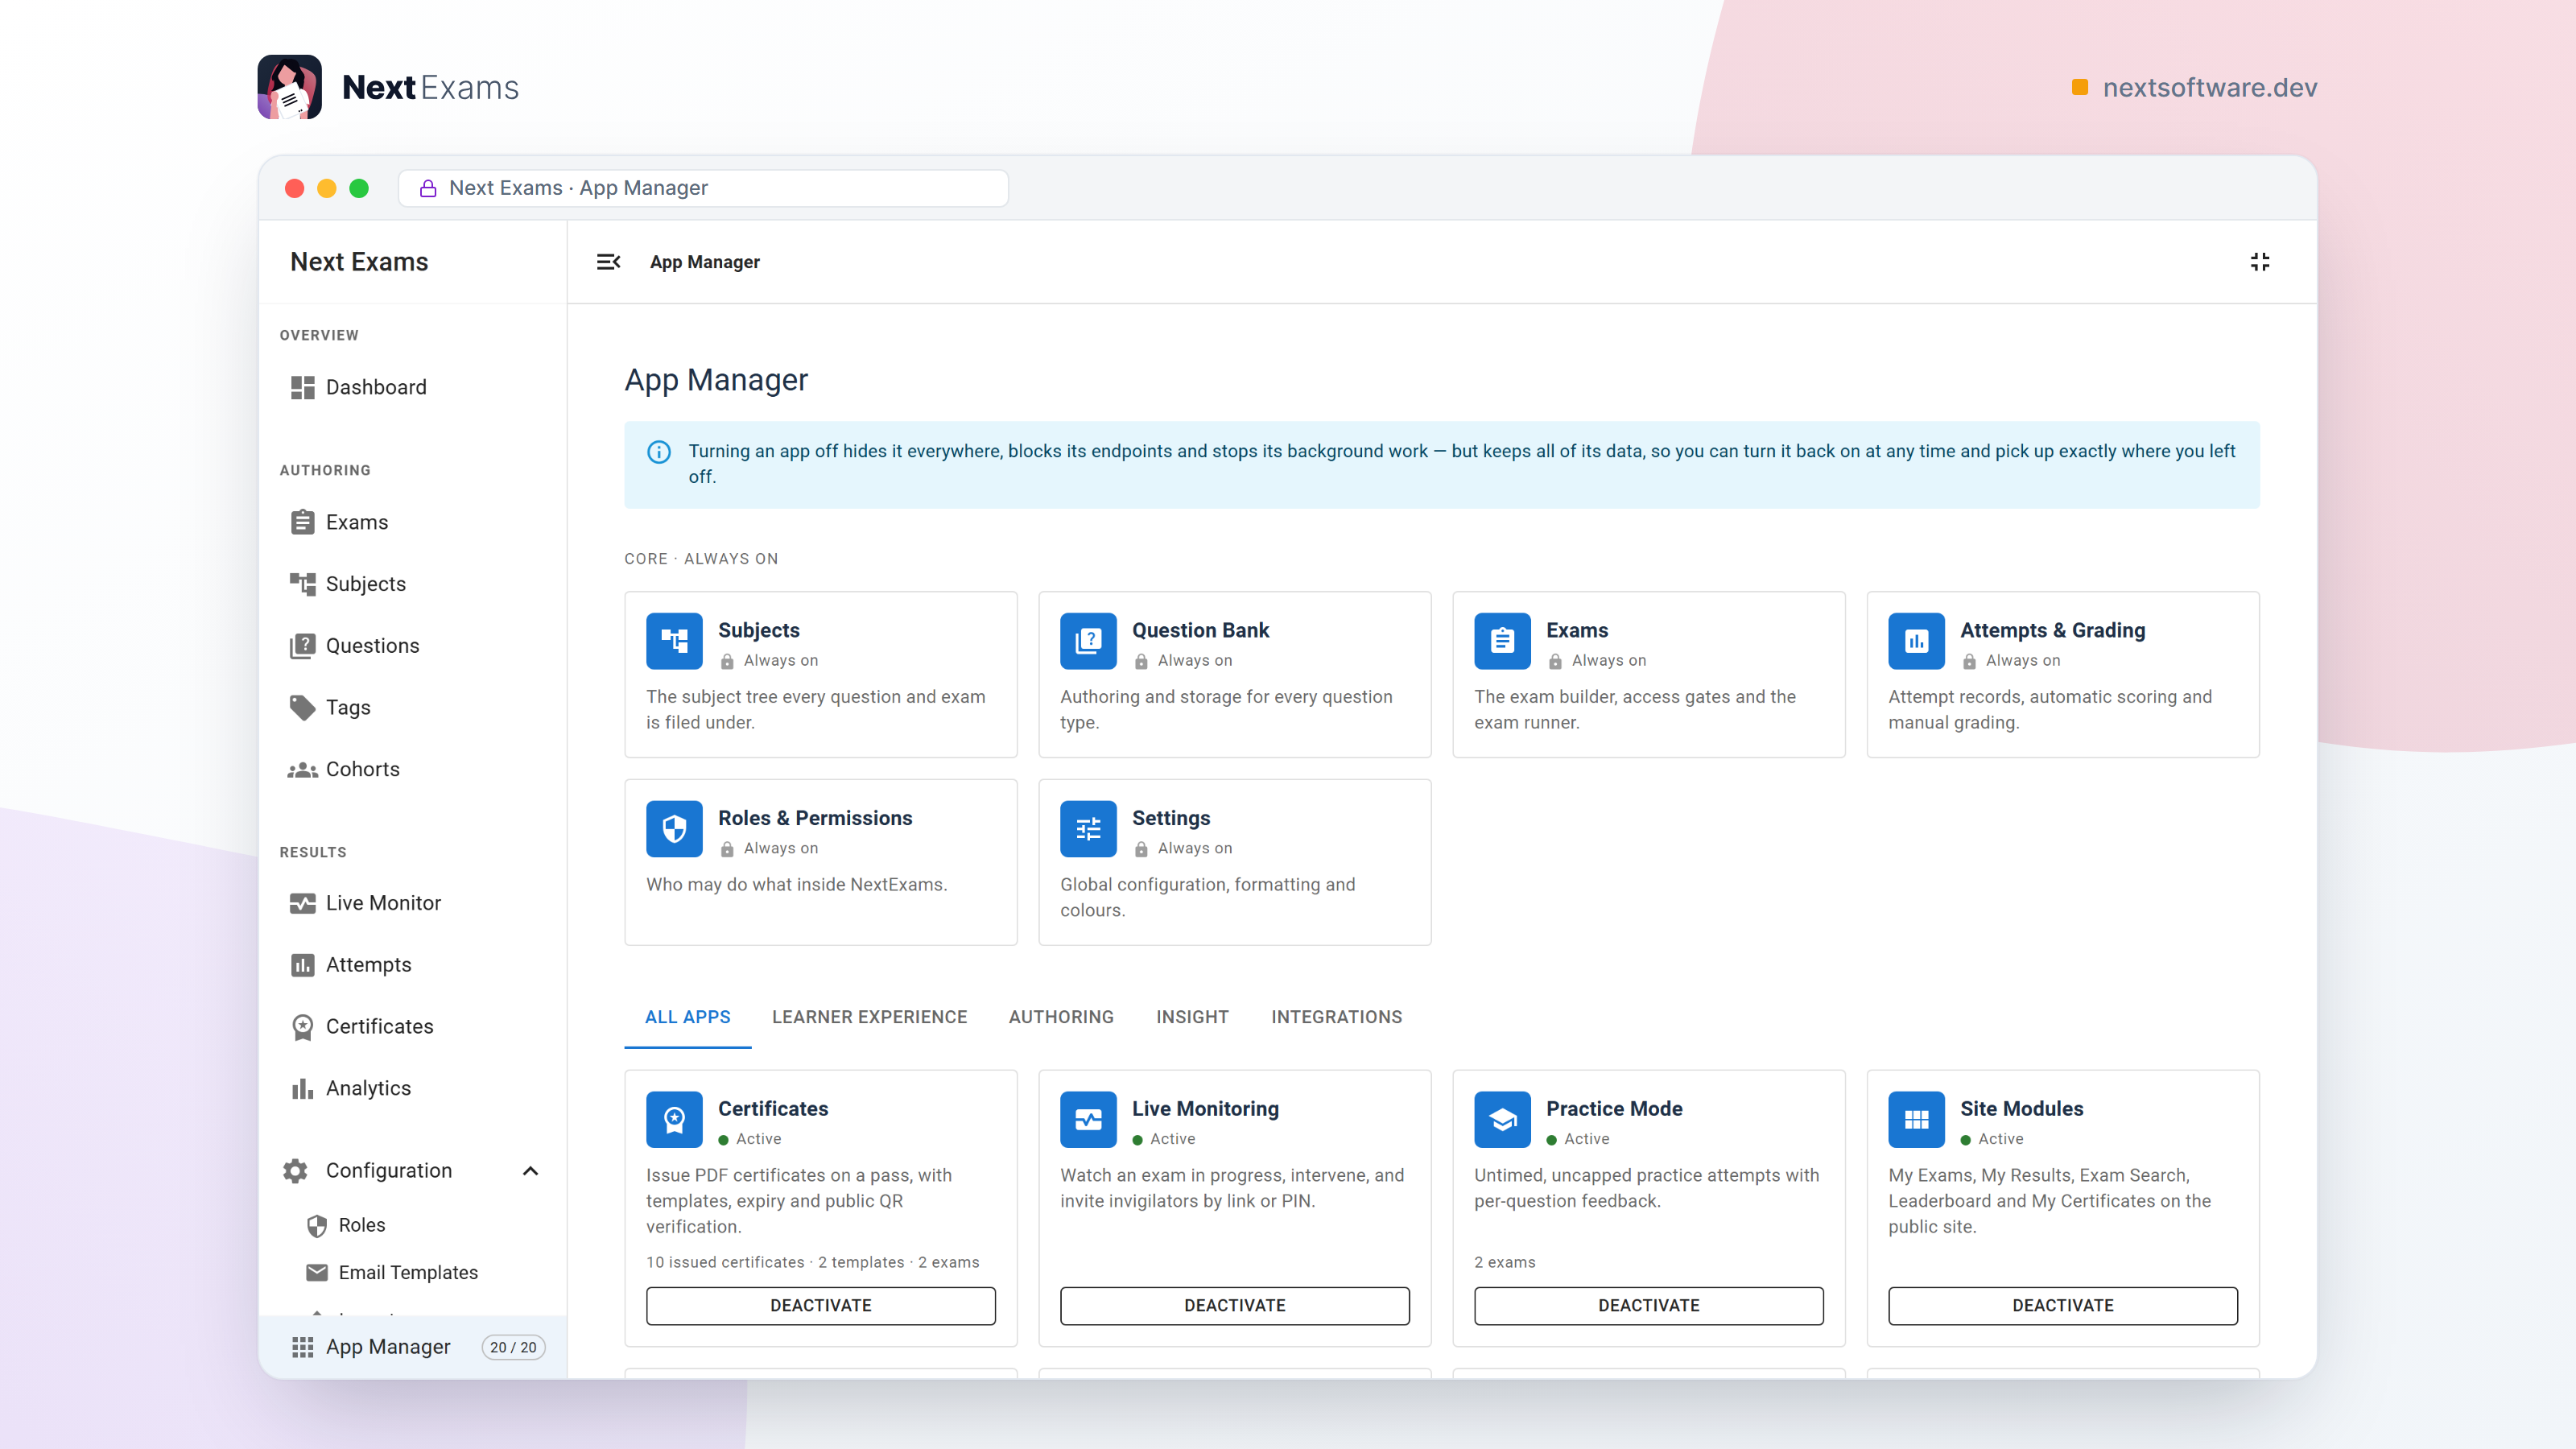
Task: Deactivate the Certificates app
Action: 820,1305
